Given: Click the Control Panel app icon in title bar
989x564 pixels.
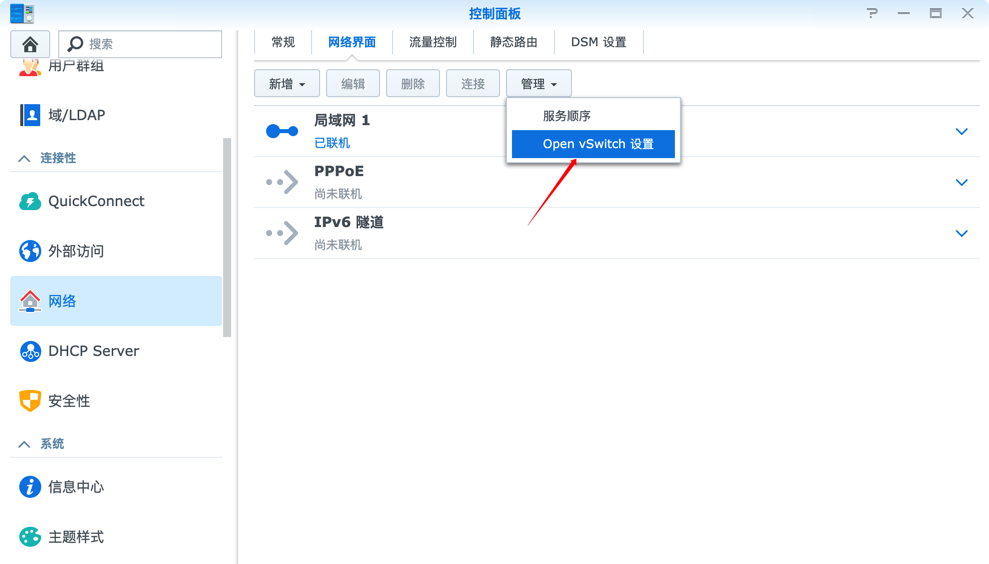Looking at the screenshot, I should (x=22, y=13).
